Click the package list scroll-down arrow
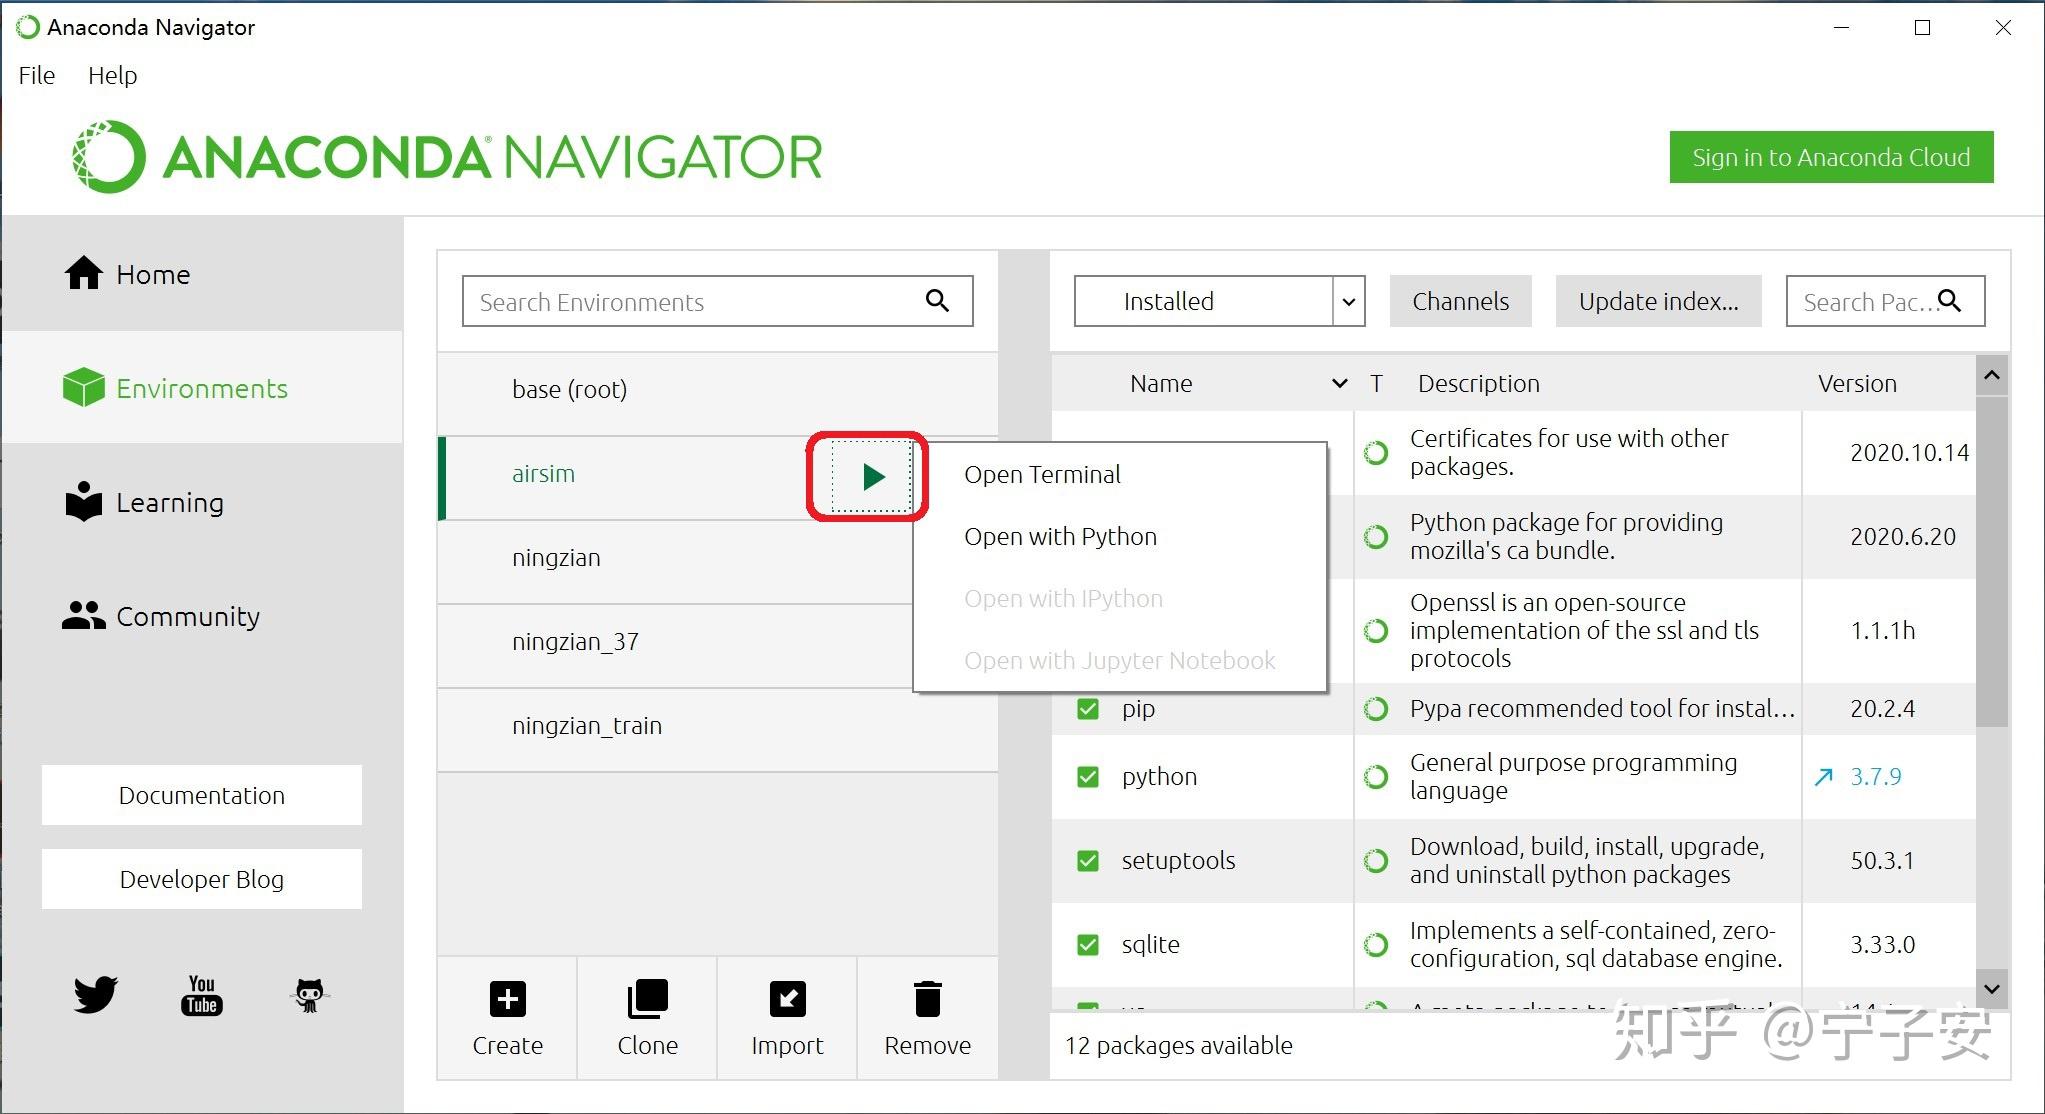Image resolution: width=2045 pixels, height=1114 pixels. pyautogui.click(x=1991, y=989)
